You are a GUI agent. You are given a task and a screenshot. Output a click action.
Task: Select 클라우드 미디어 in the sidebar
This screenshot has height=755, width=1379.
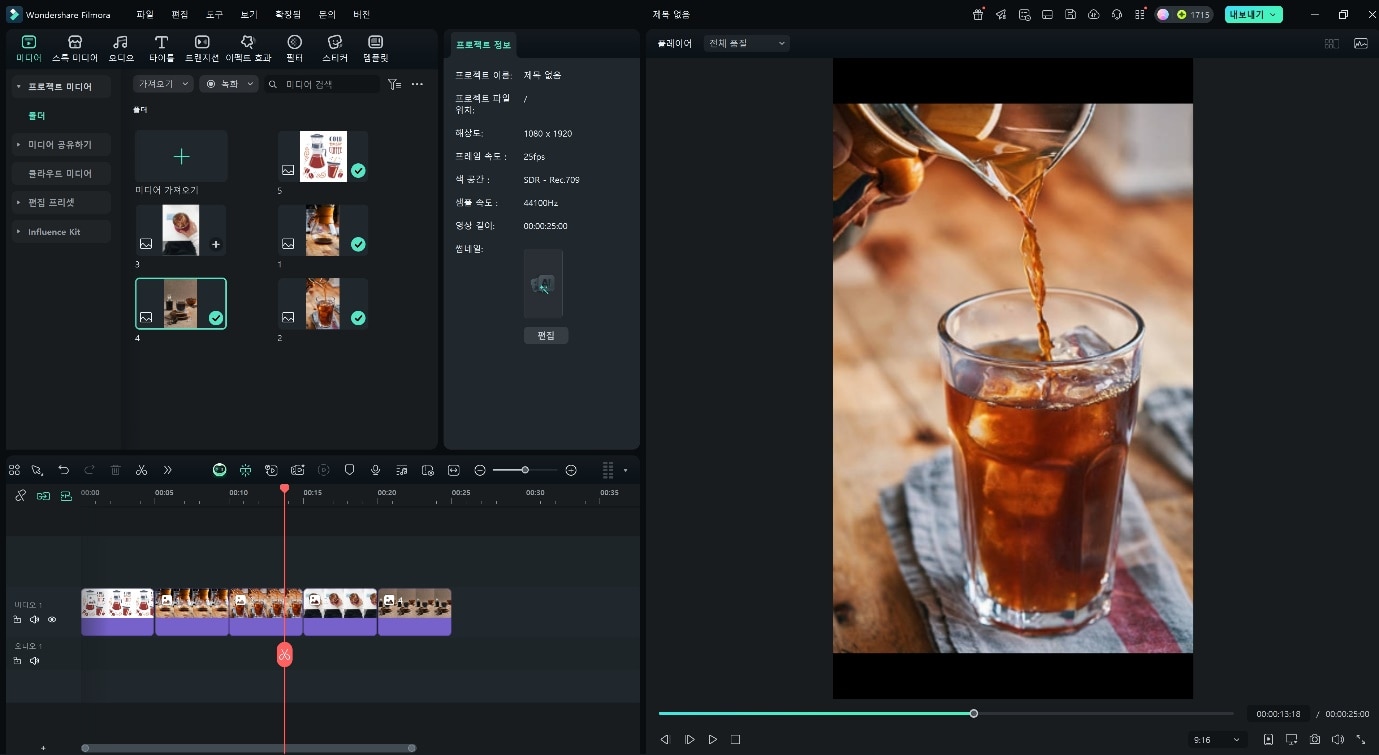[60, 174]
